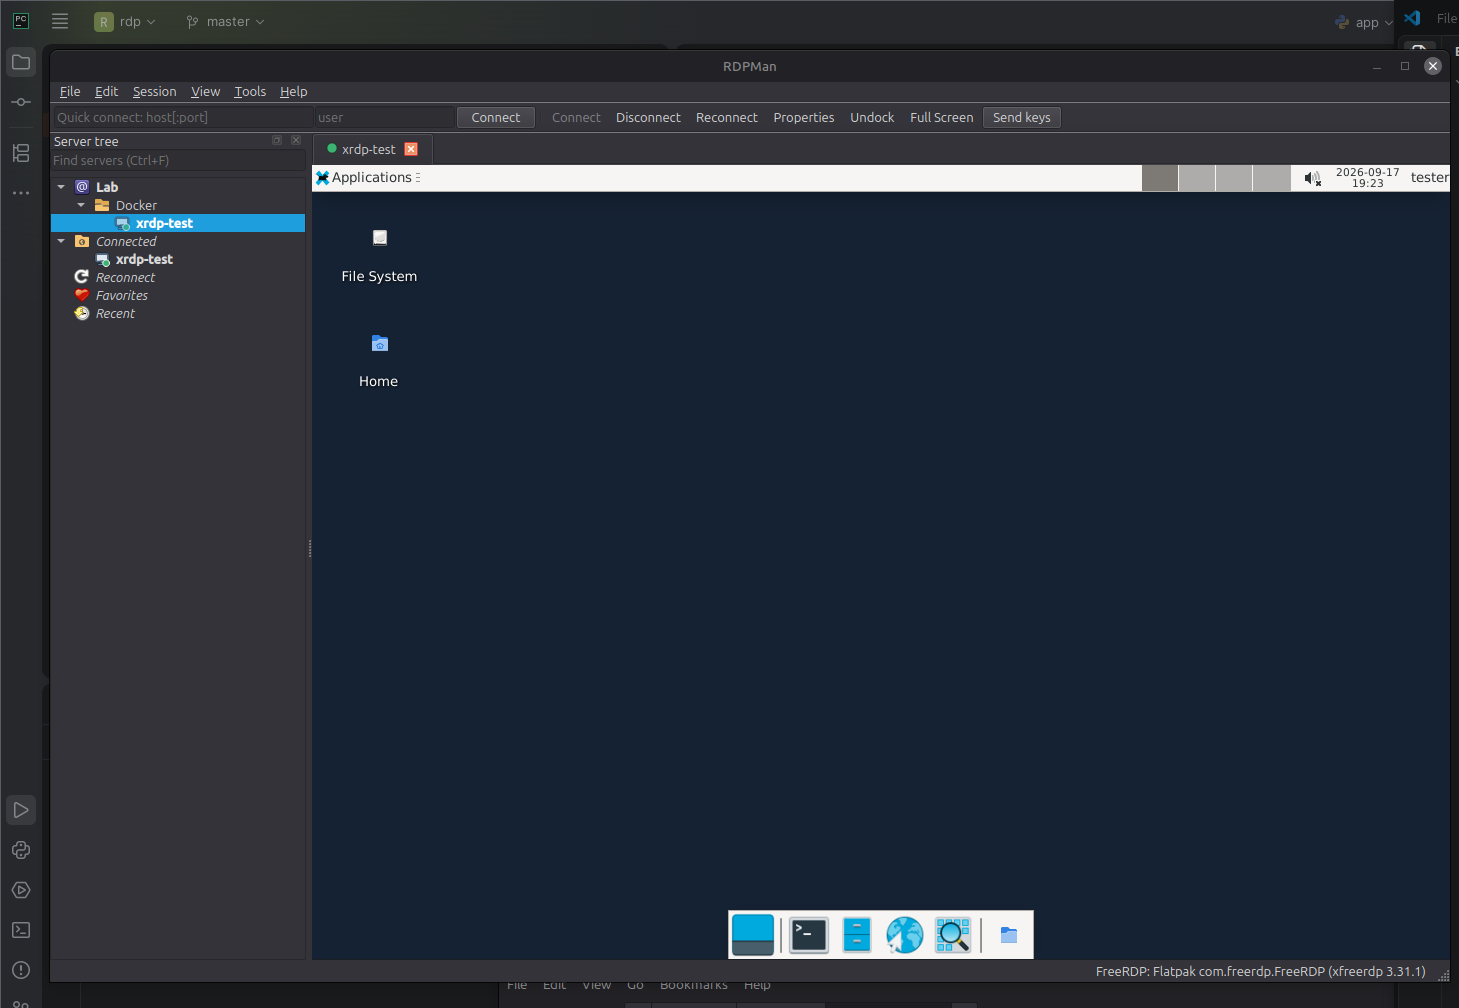Viewport: 1459px width, 1008px height.
Task: Collapse the Lab group in server tree
Action: [61, 187]
